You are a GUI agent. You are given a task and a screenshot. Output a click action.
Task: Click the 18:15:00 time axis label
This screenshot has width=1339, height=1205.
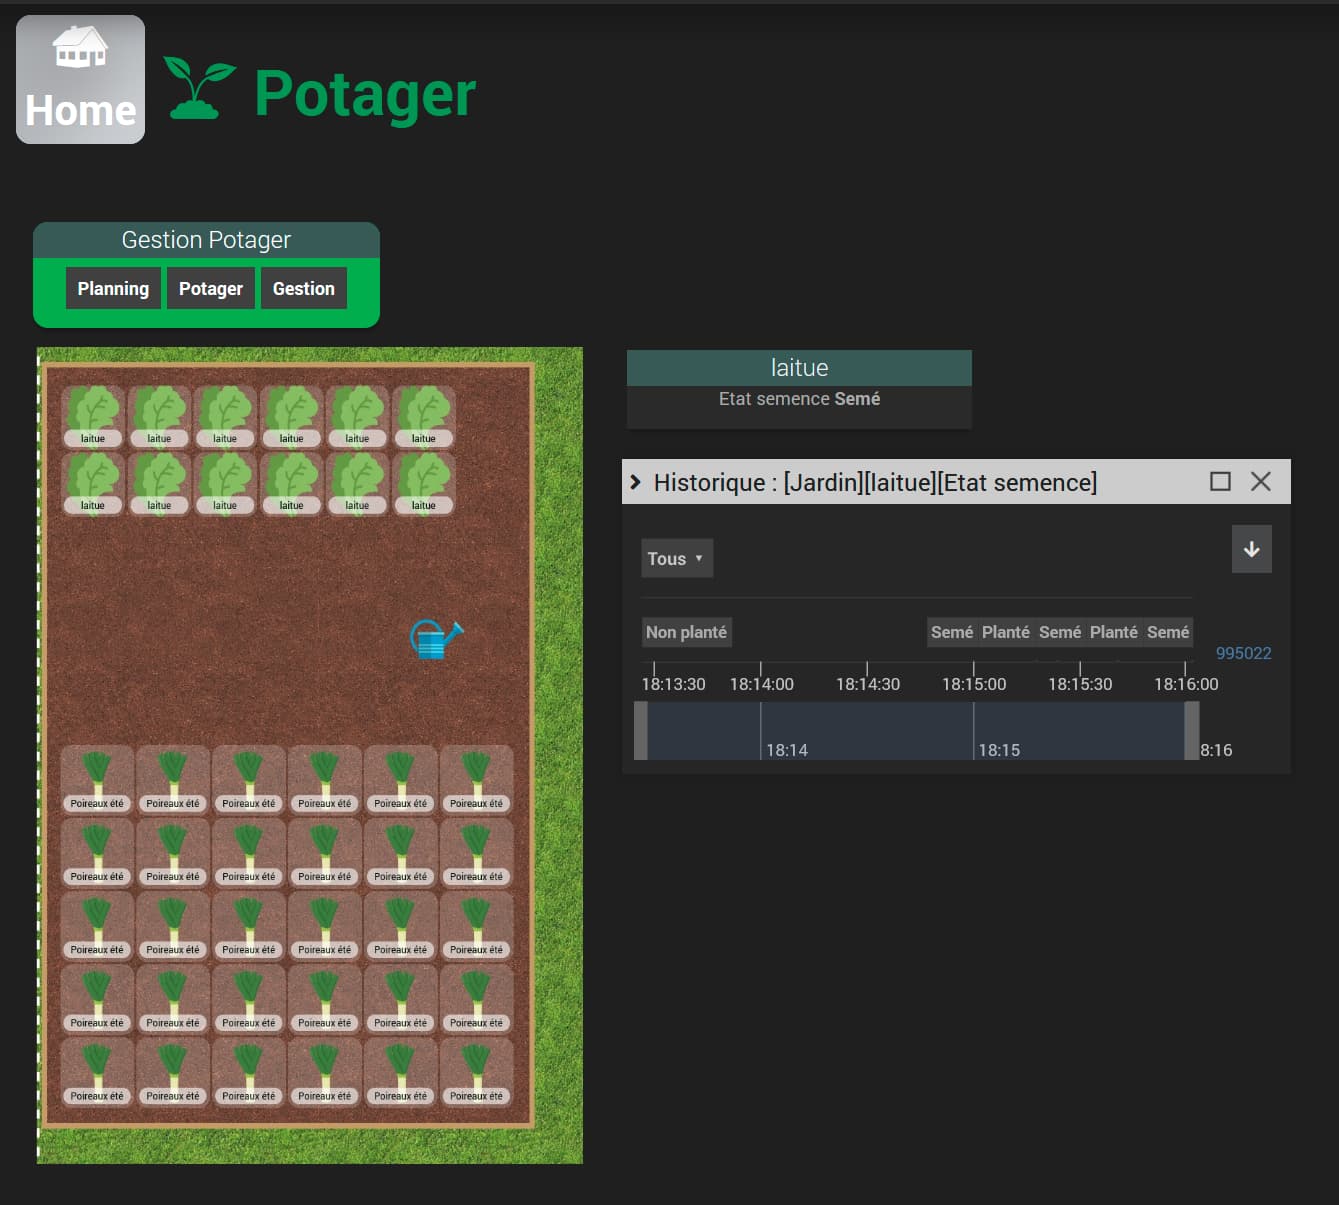pos(974,684)
